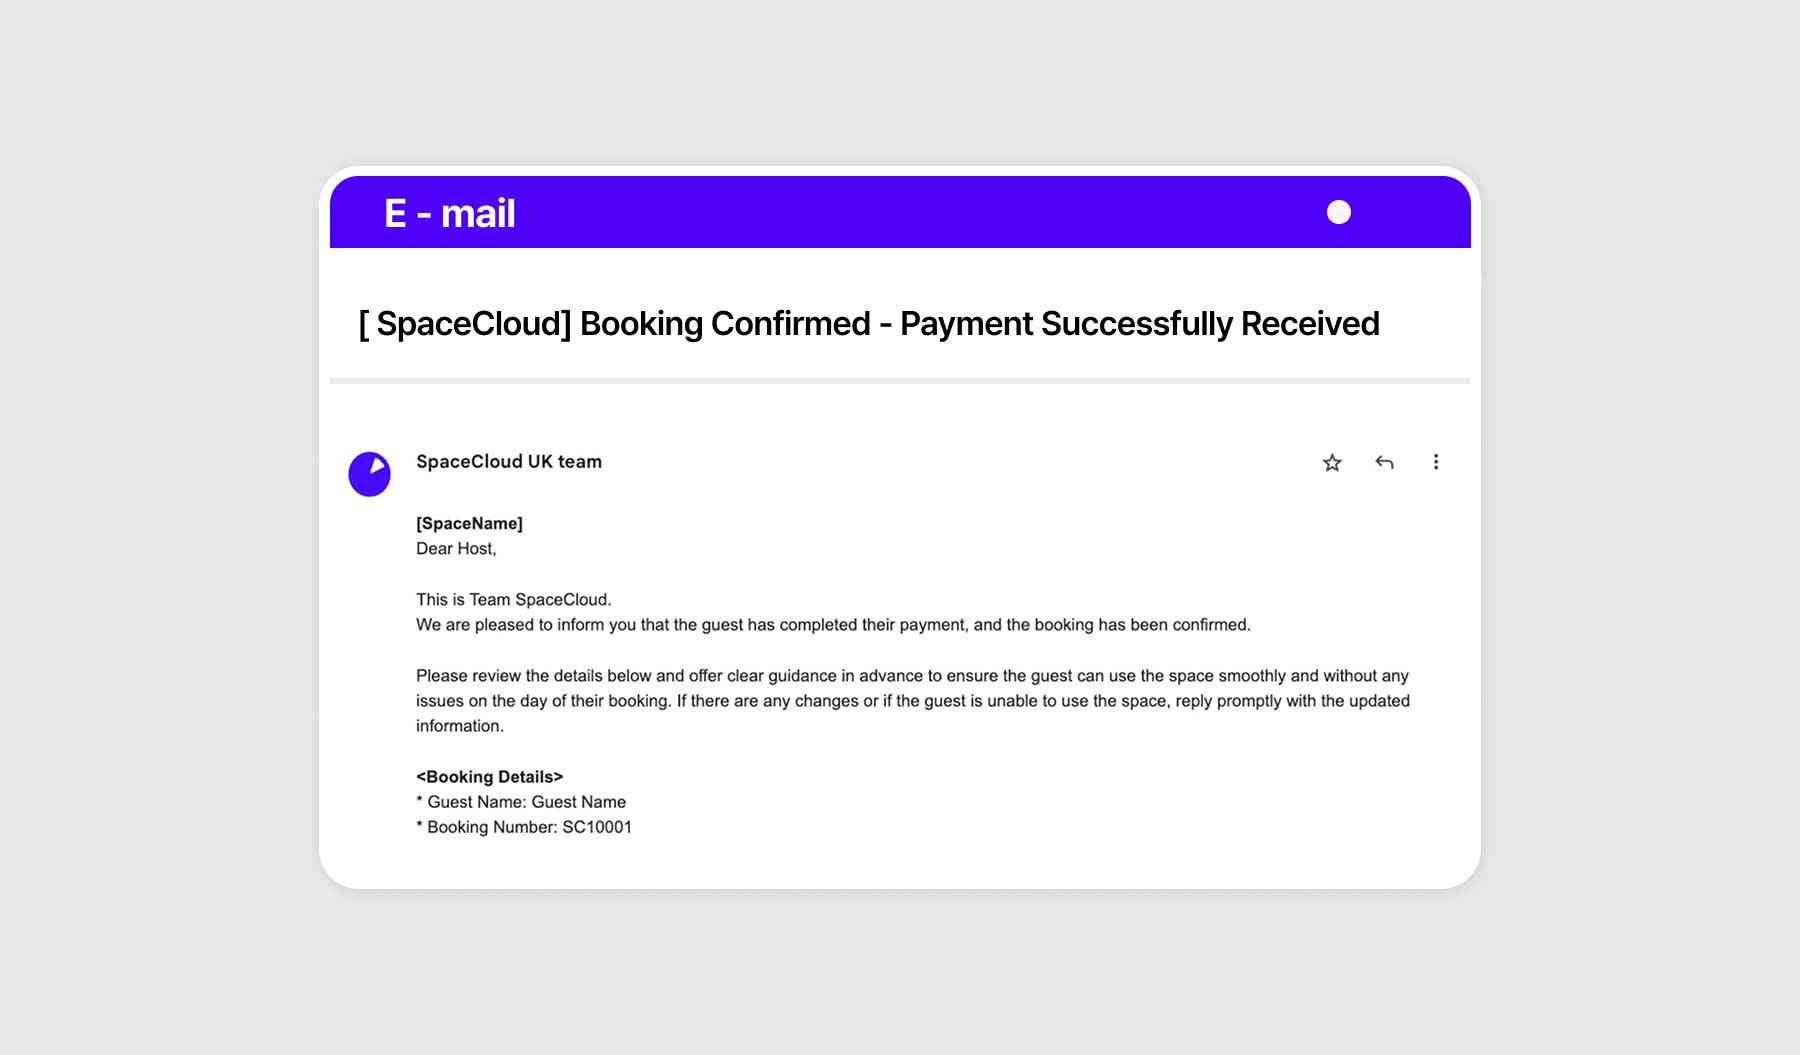Open the three-dot more options menu
1800x1055 pixels.
click(x=1436, y=462)
